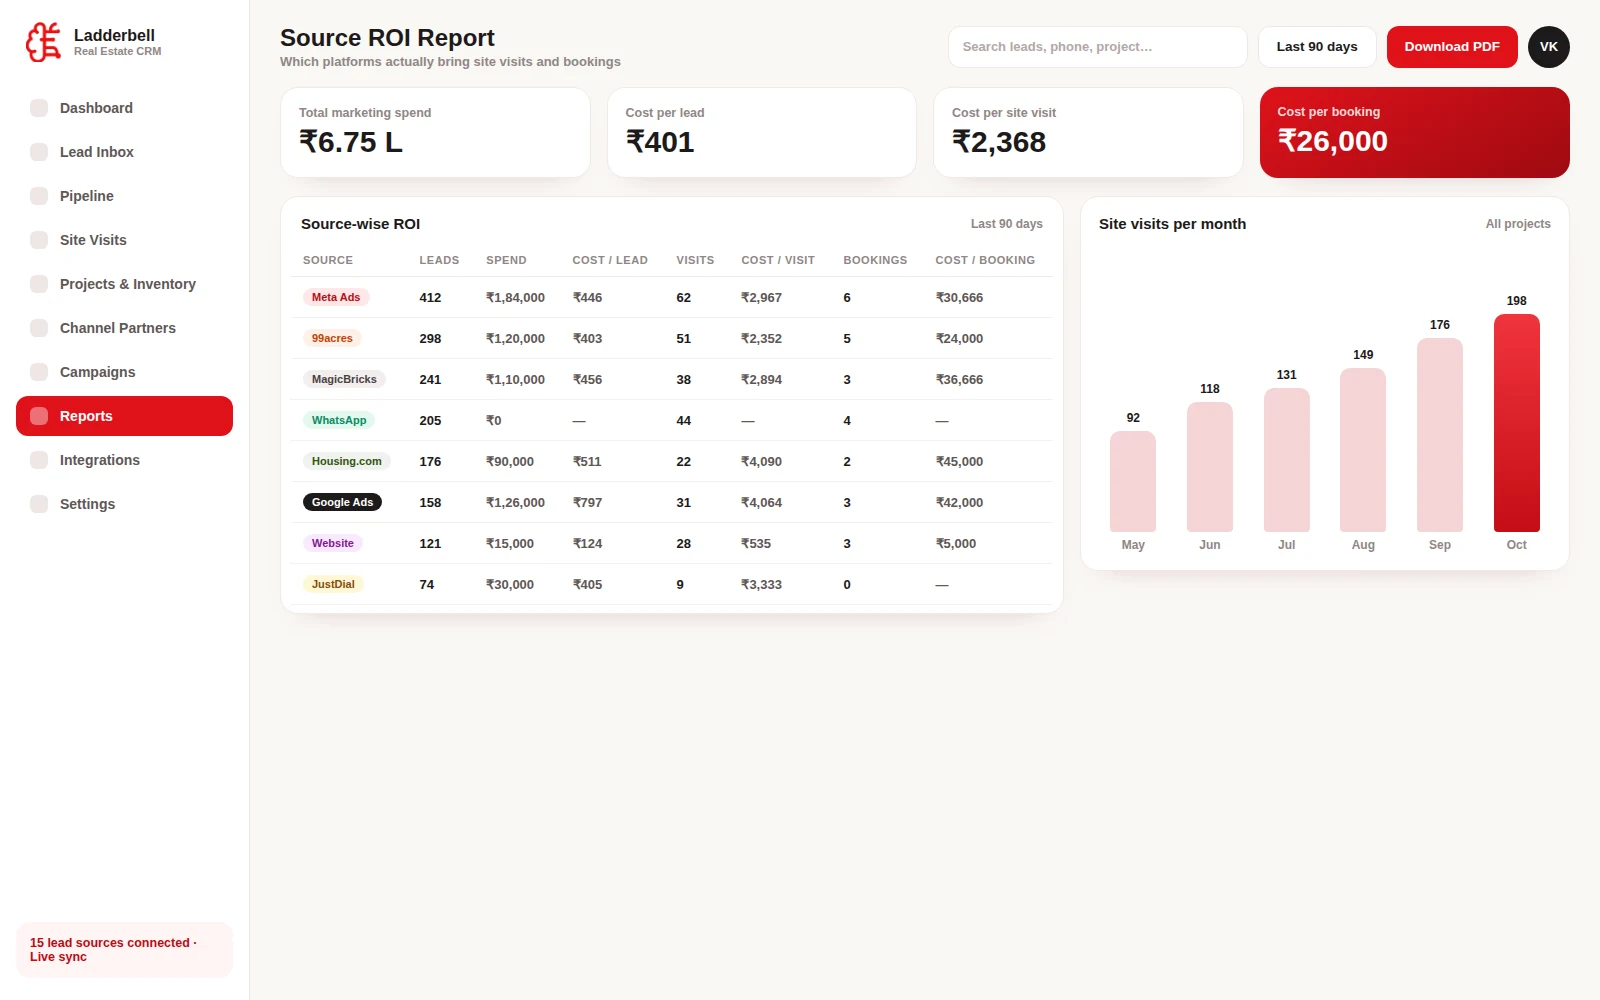The height and width of the screenshot is (1000, 1600).
Task: Click the MagicBricks source tag
Action: click(344, 379)
